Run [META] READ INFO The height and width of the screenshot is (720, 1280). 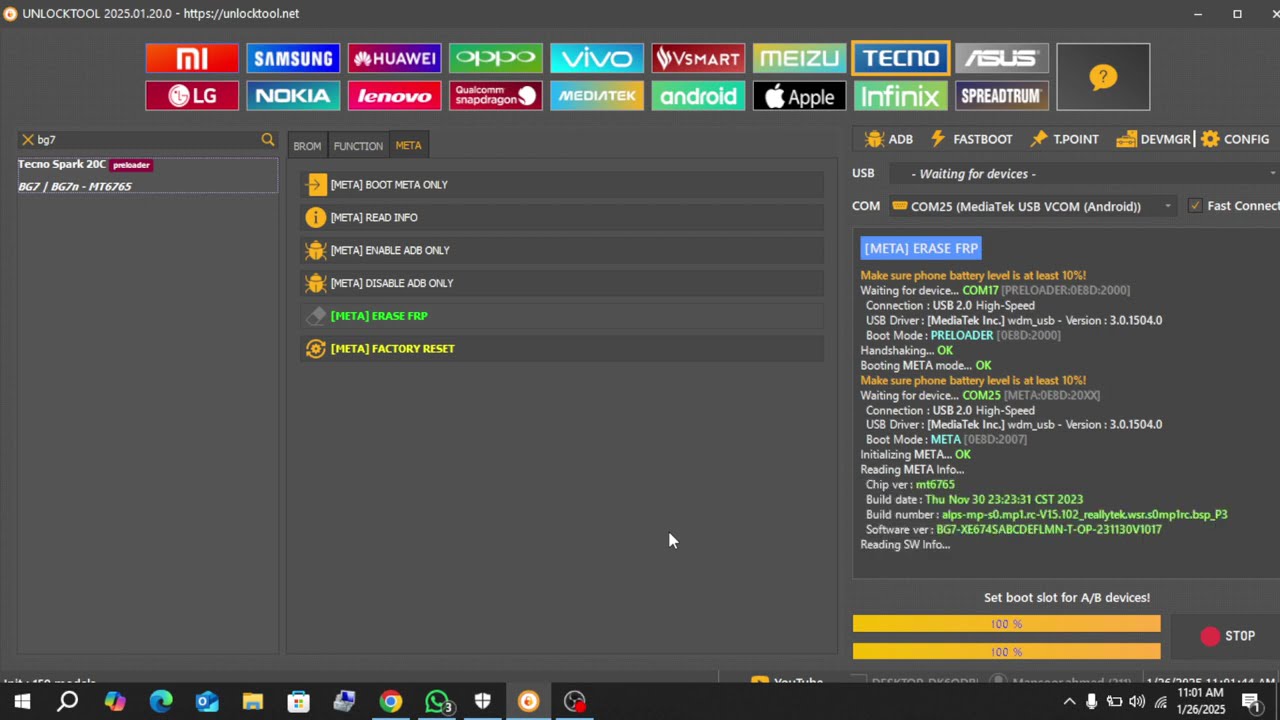point(562,217)
